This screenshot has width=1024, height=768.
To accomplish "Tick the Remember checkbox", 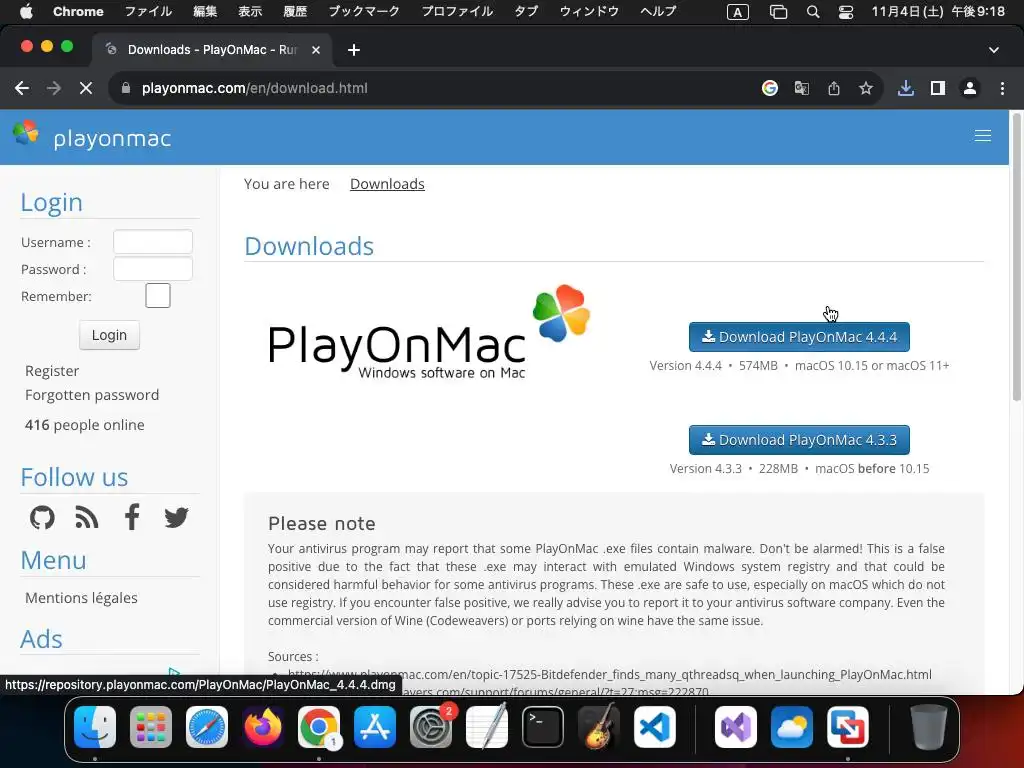I will click(157, 296).
